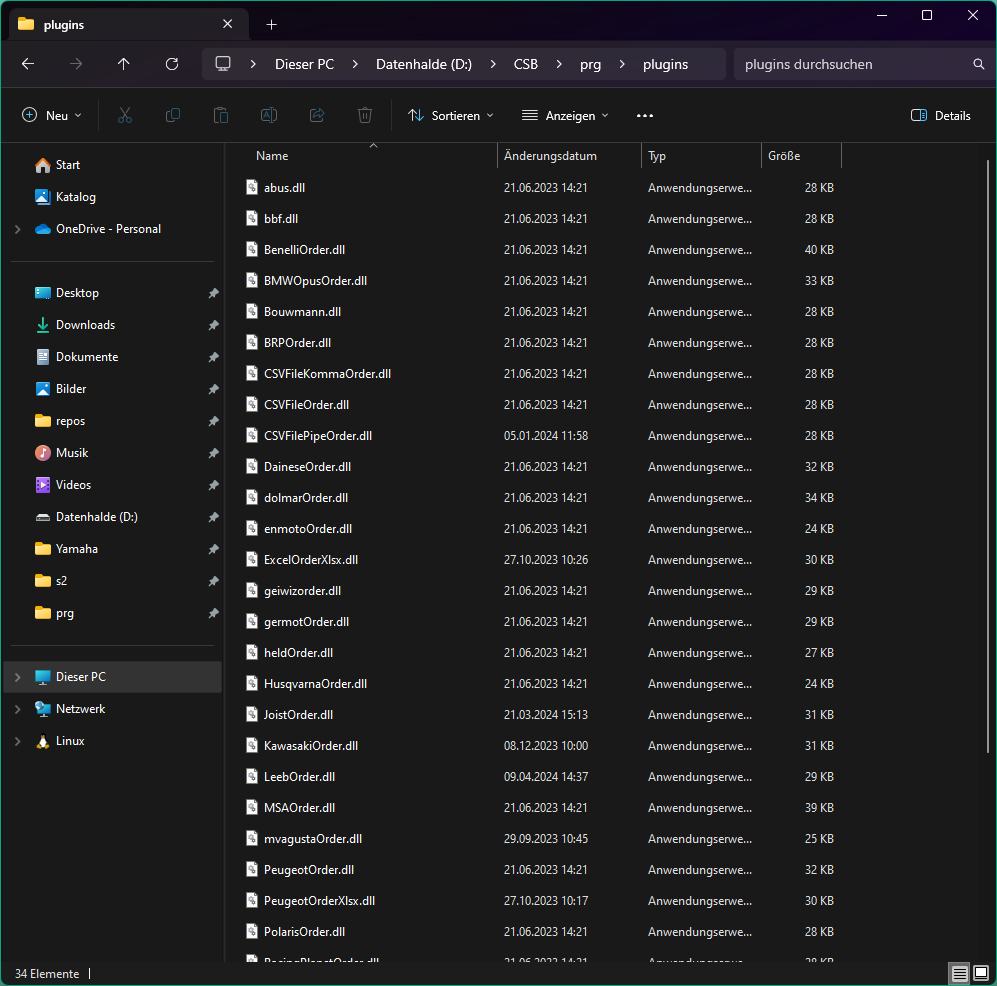Click the Paste clipboard icon

(221, 115)
